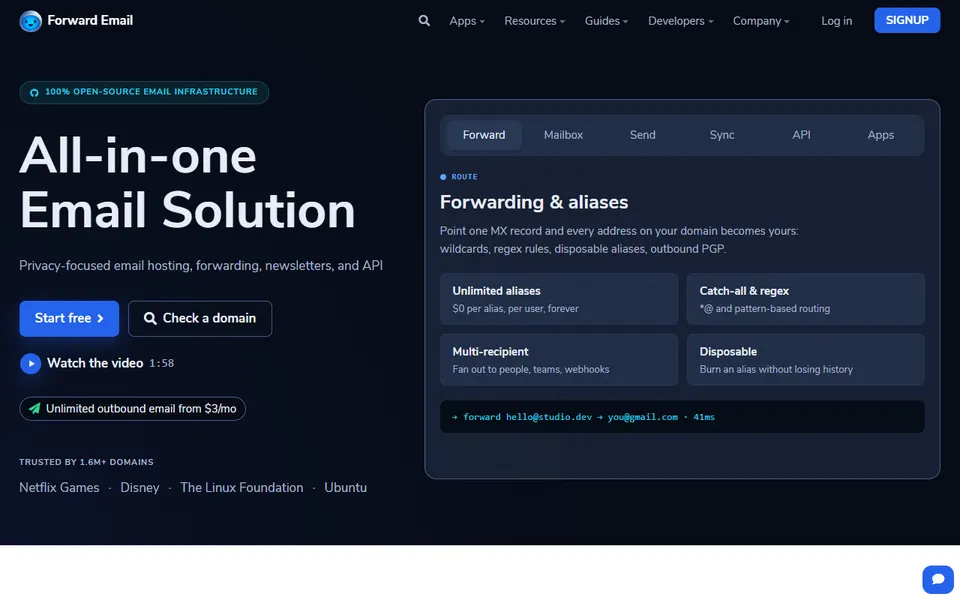Click the Forward Email brand name
Image resolution: width=960 pixels, height=600 pixels.
(x=90, y=20)
